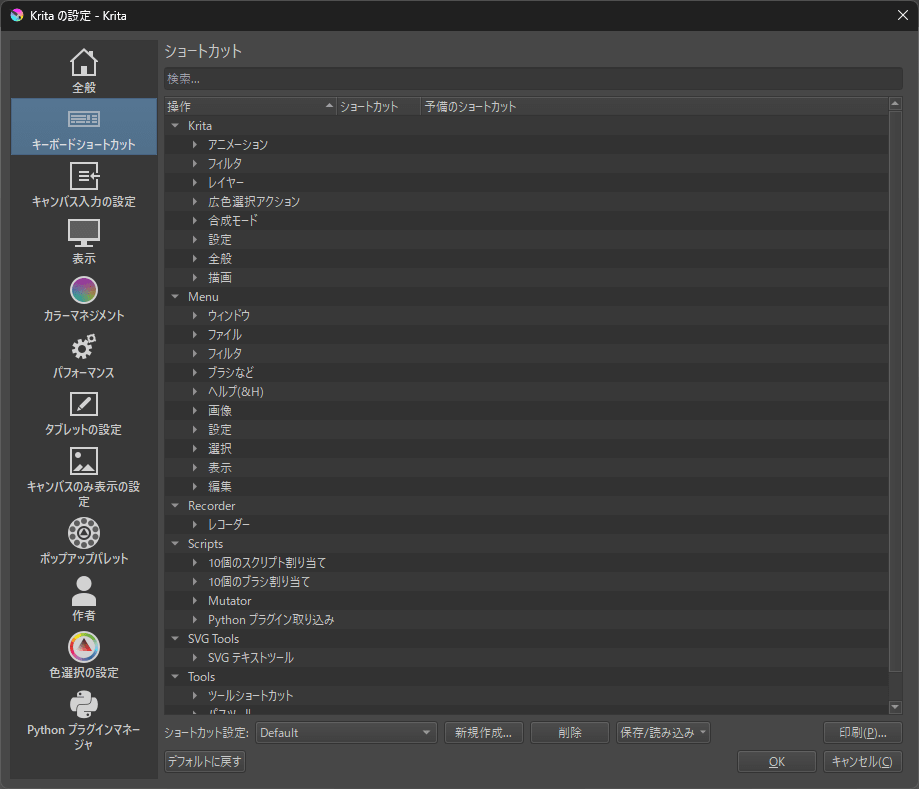The image size is (919, 789).
Task: Open the Default shortcut scheme dropdown
Action: (x=345, y=732)
